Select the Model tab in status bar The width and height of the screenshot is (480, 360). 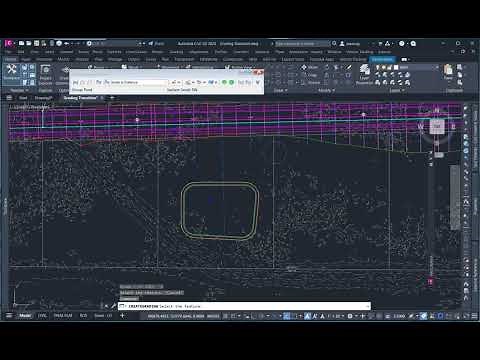tap(25, 315)
